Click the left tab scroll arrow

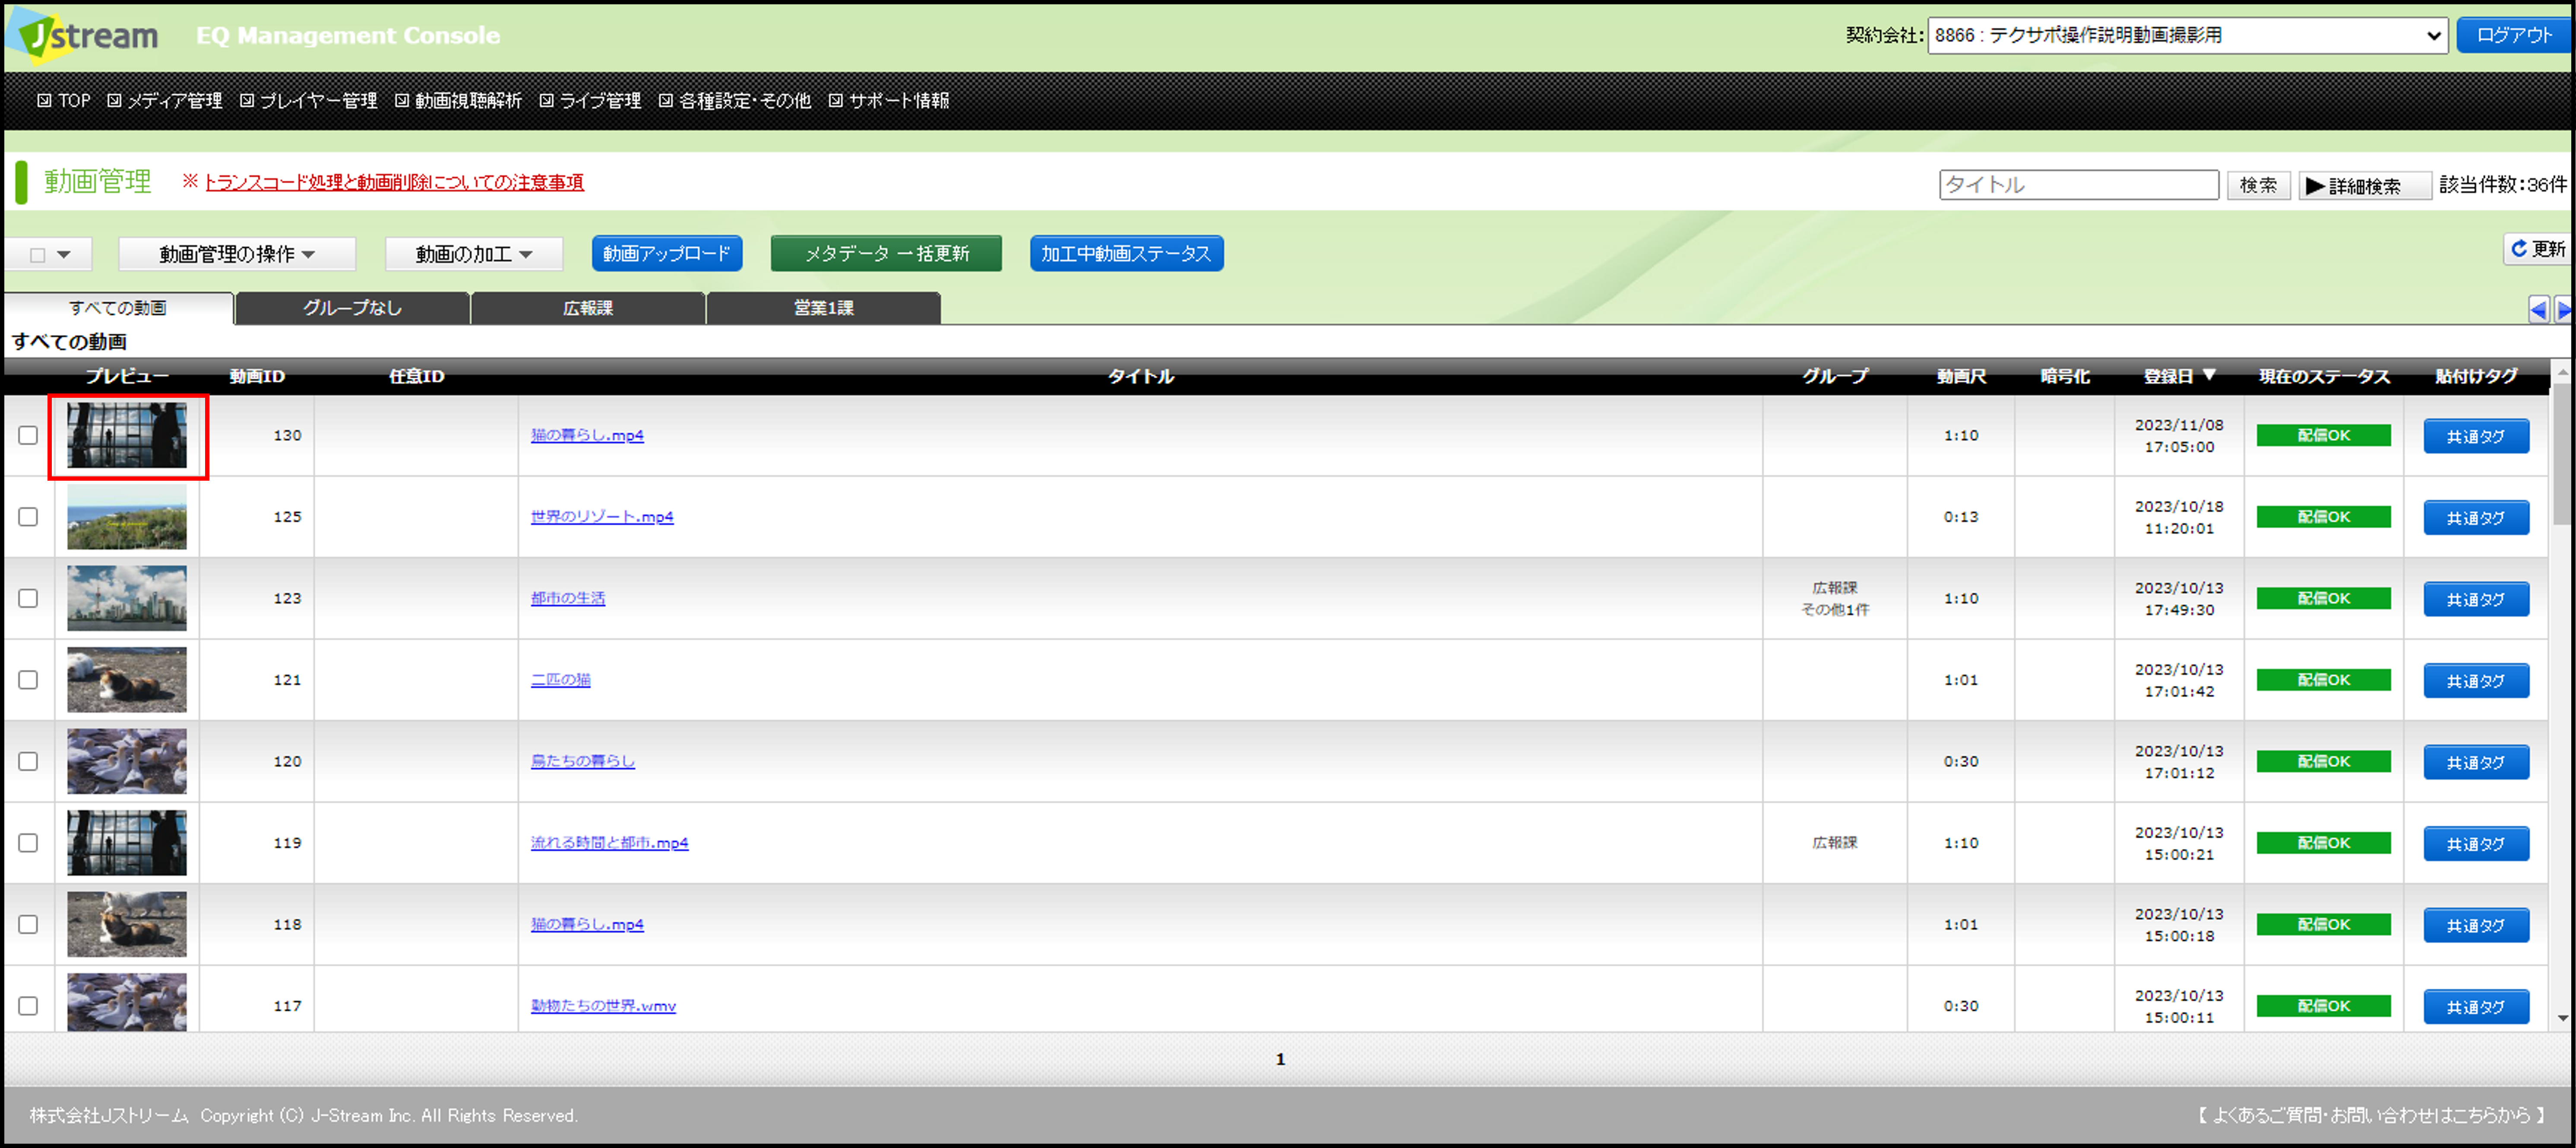click(2538, 310)
